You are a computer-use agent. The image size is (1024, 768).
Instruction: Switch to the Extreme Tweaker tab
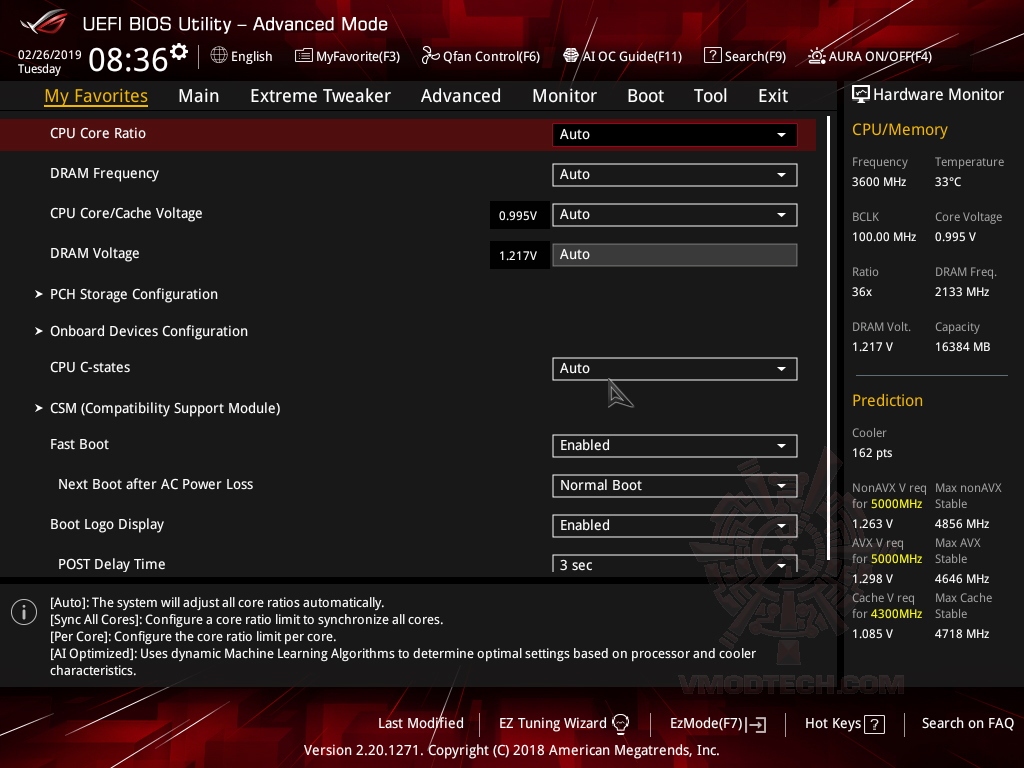(x=320, y=96)
